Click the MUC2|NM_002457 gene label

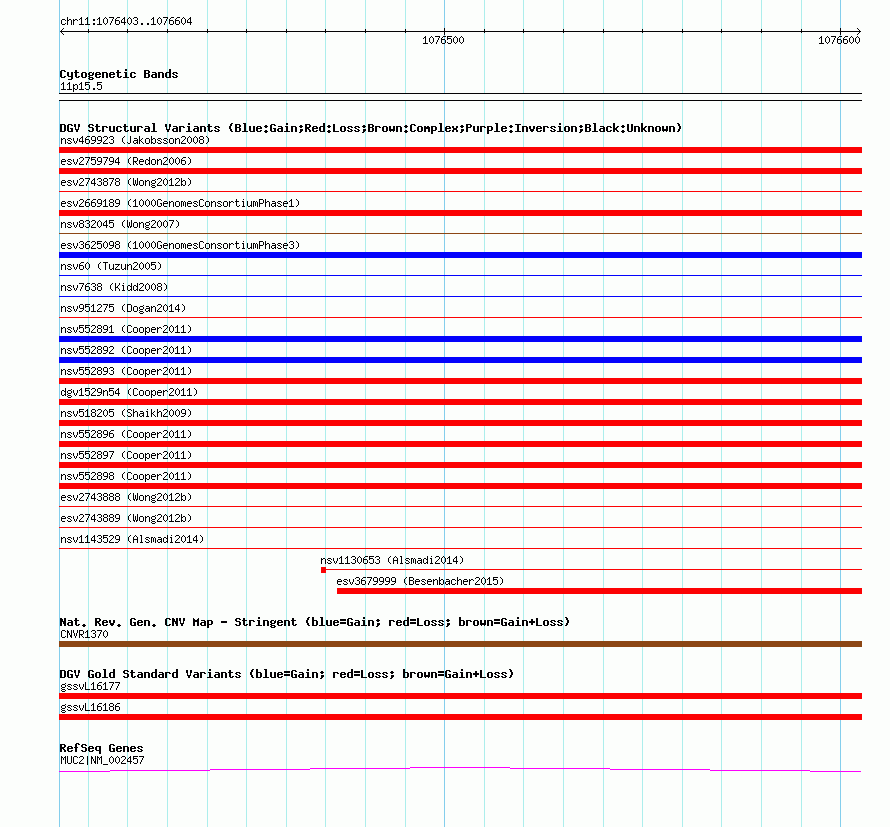click(x=102, y=760)
